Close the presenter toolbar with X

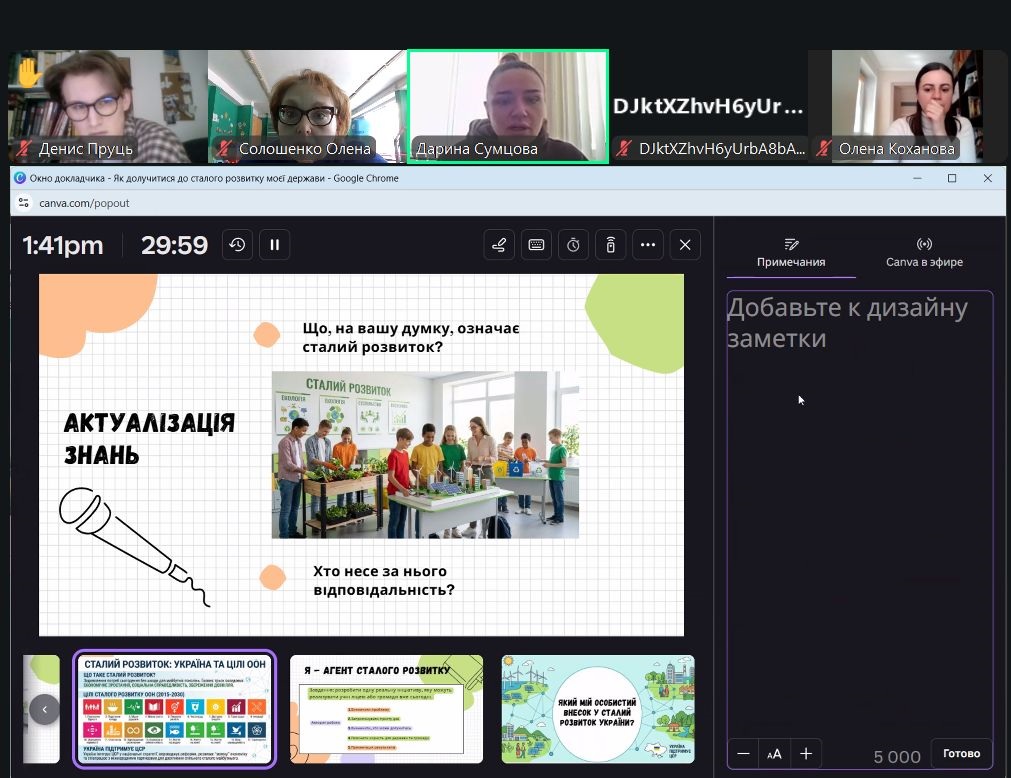[685, 245]
